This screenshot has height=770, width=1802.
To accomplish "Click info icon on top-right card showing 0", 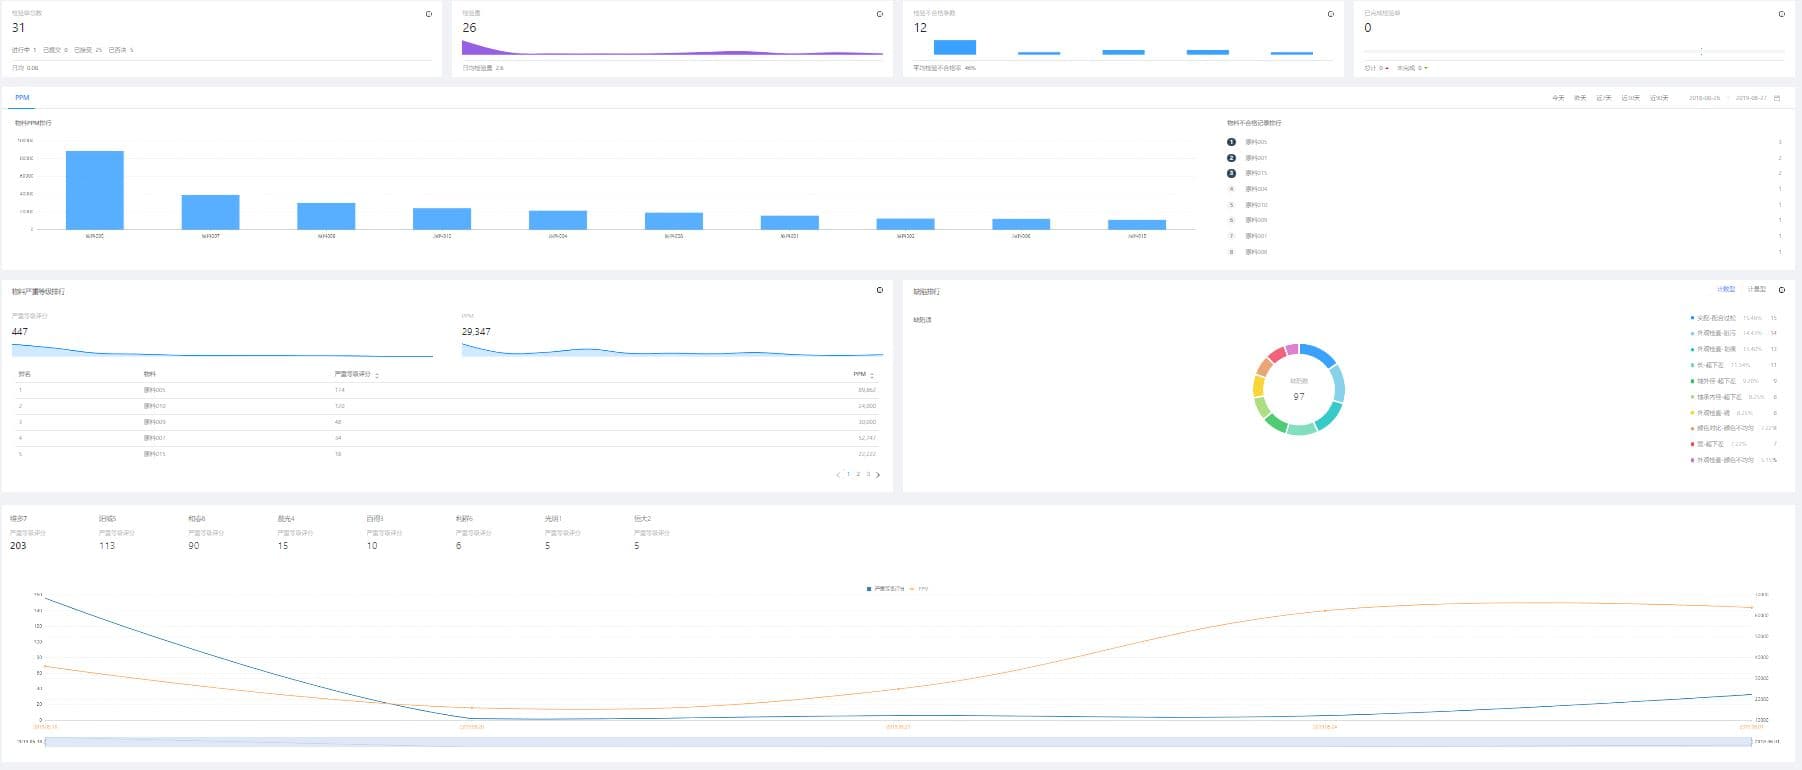I will (x=1781, y=14).
